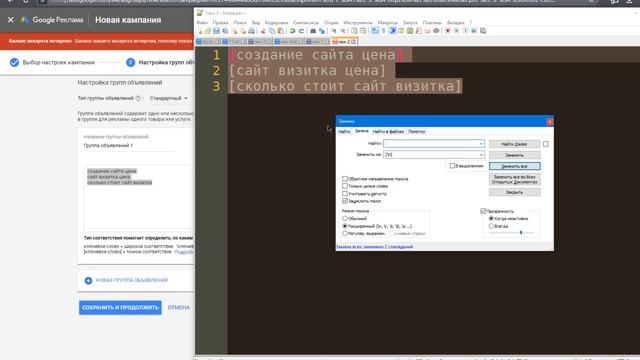Image resolution: width=640 pixels, height=360 pixels.
Task: Switch to the Mark tab in dialog
Action: pyautogui.click(x=416, y=131)
